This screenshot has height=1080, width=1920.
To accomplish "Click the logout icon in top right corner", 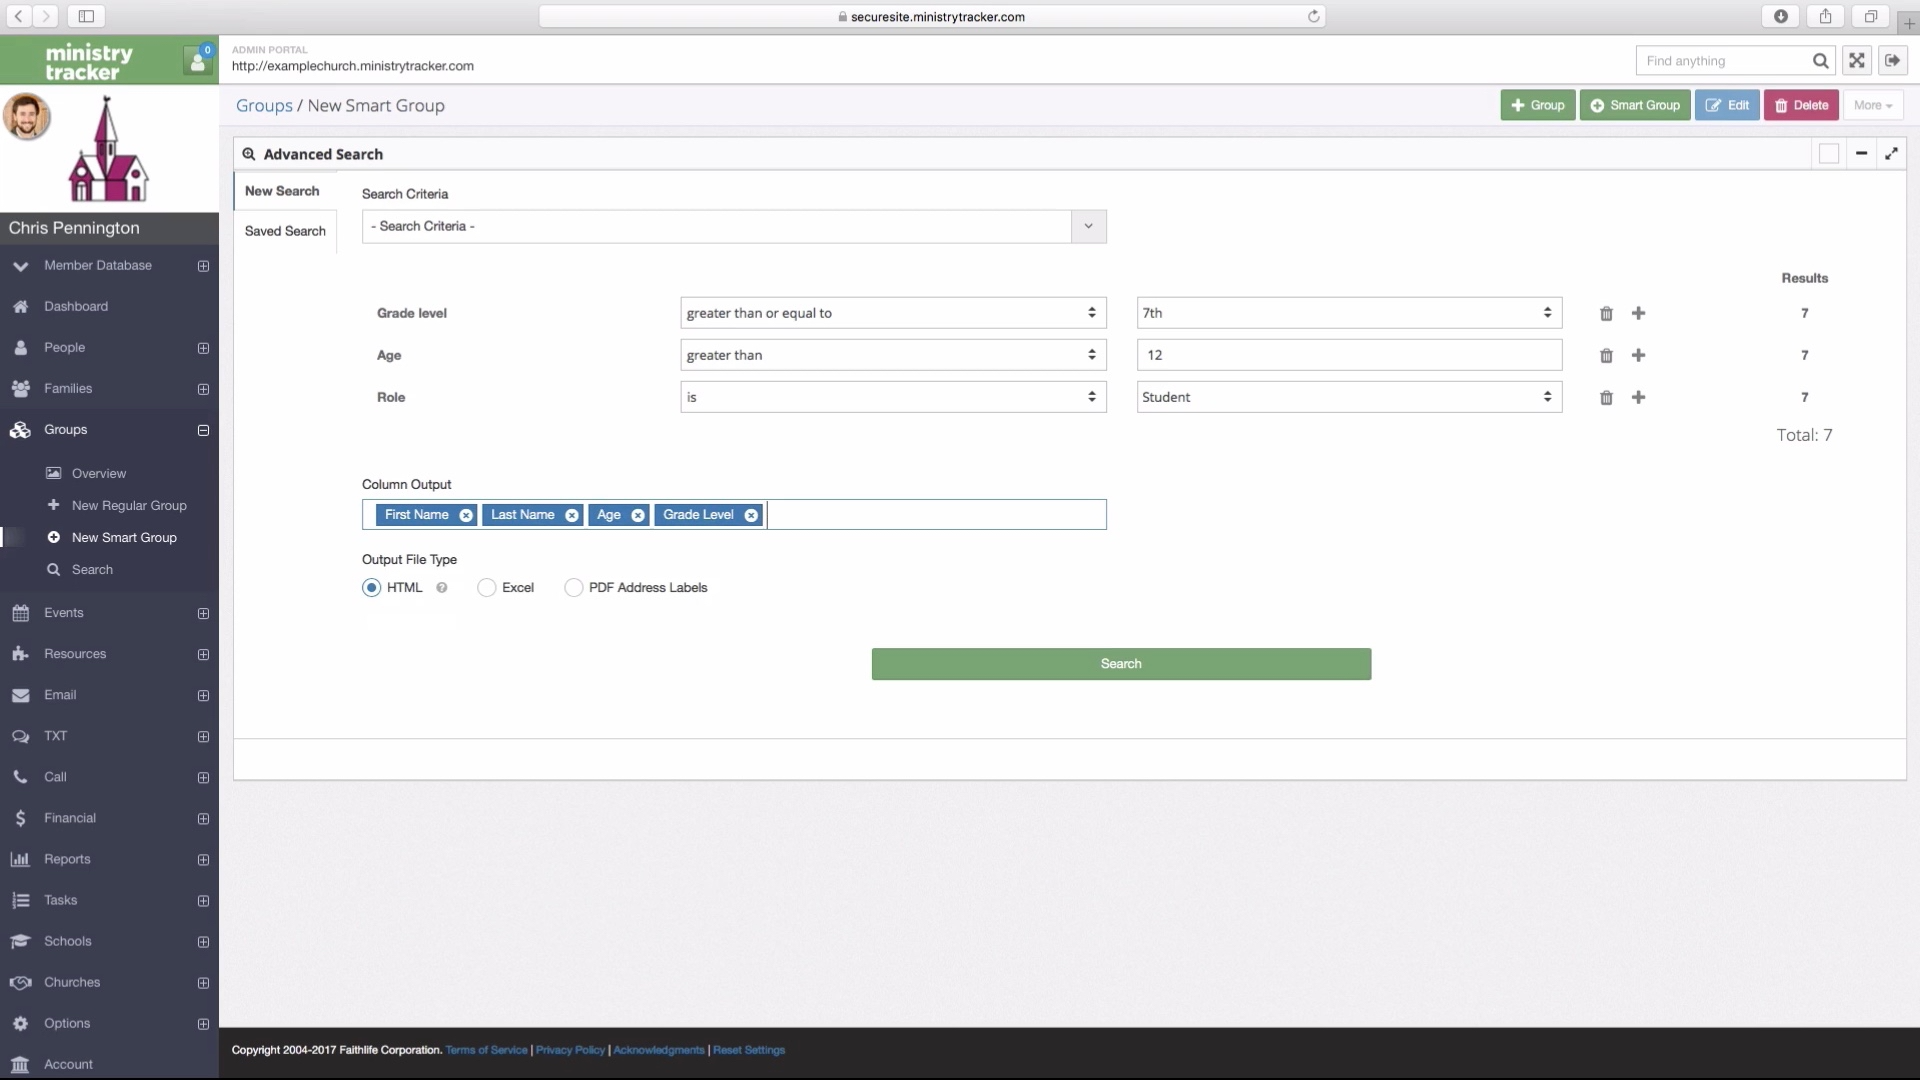I will pos(1893,60).
